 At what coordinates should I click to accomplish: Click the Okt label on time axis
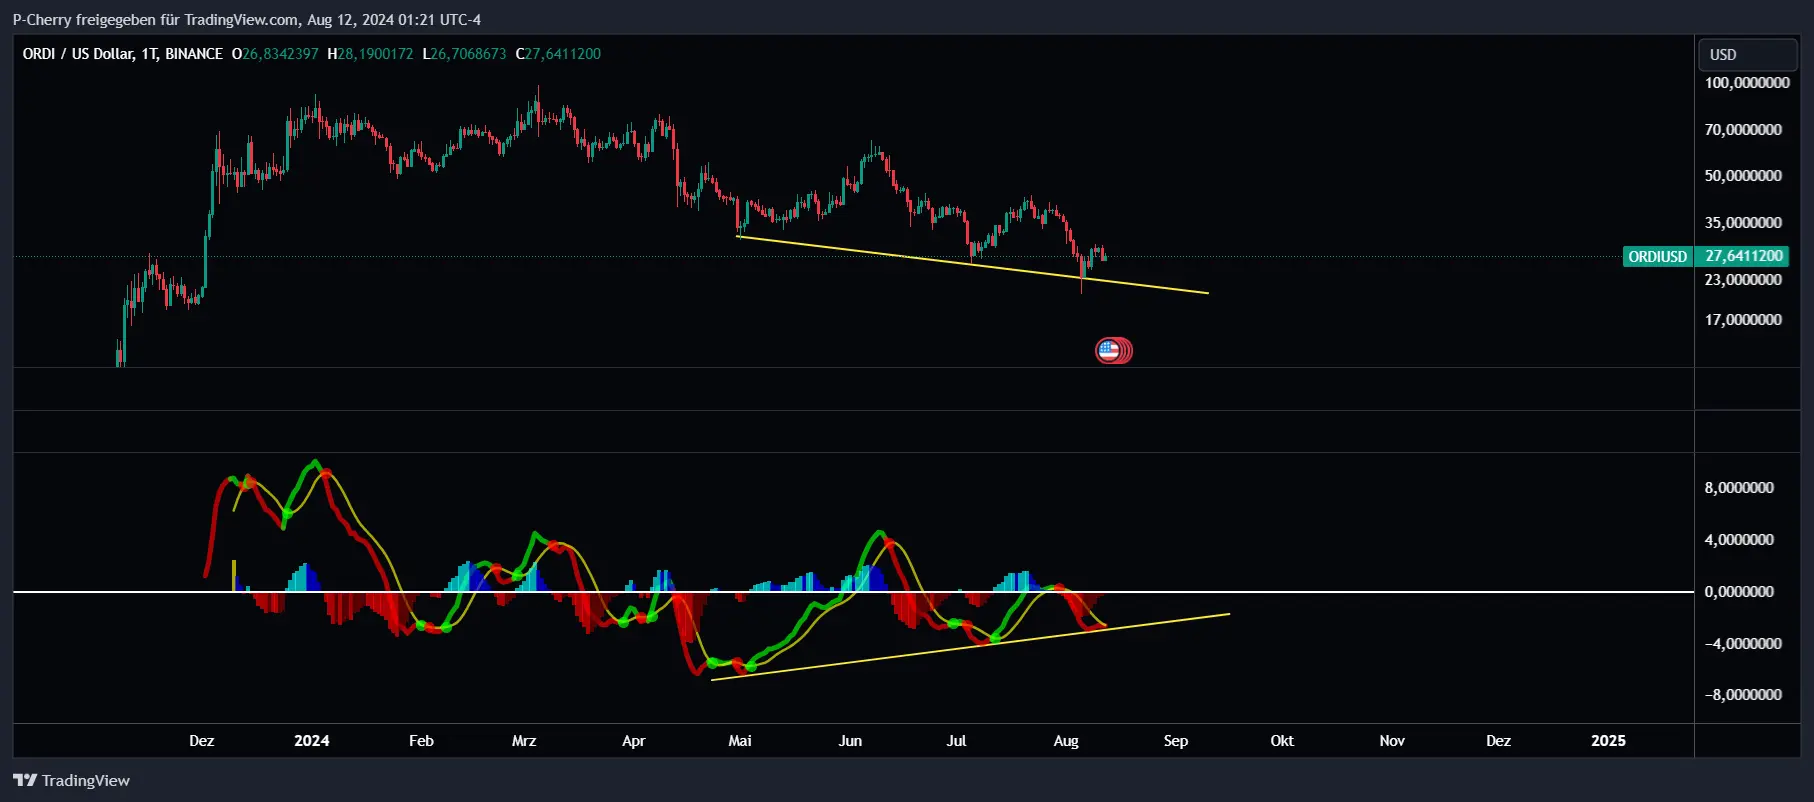click(1282, 741)
